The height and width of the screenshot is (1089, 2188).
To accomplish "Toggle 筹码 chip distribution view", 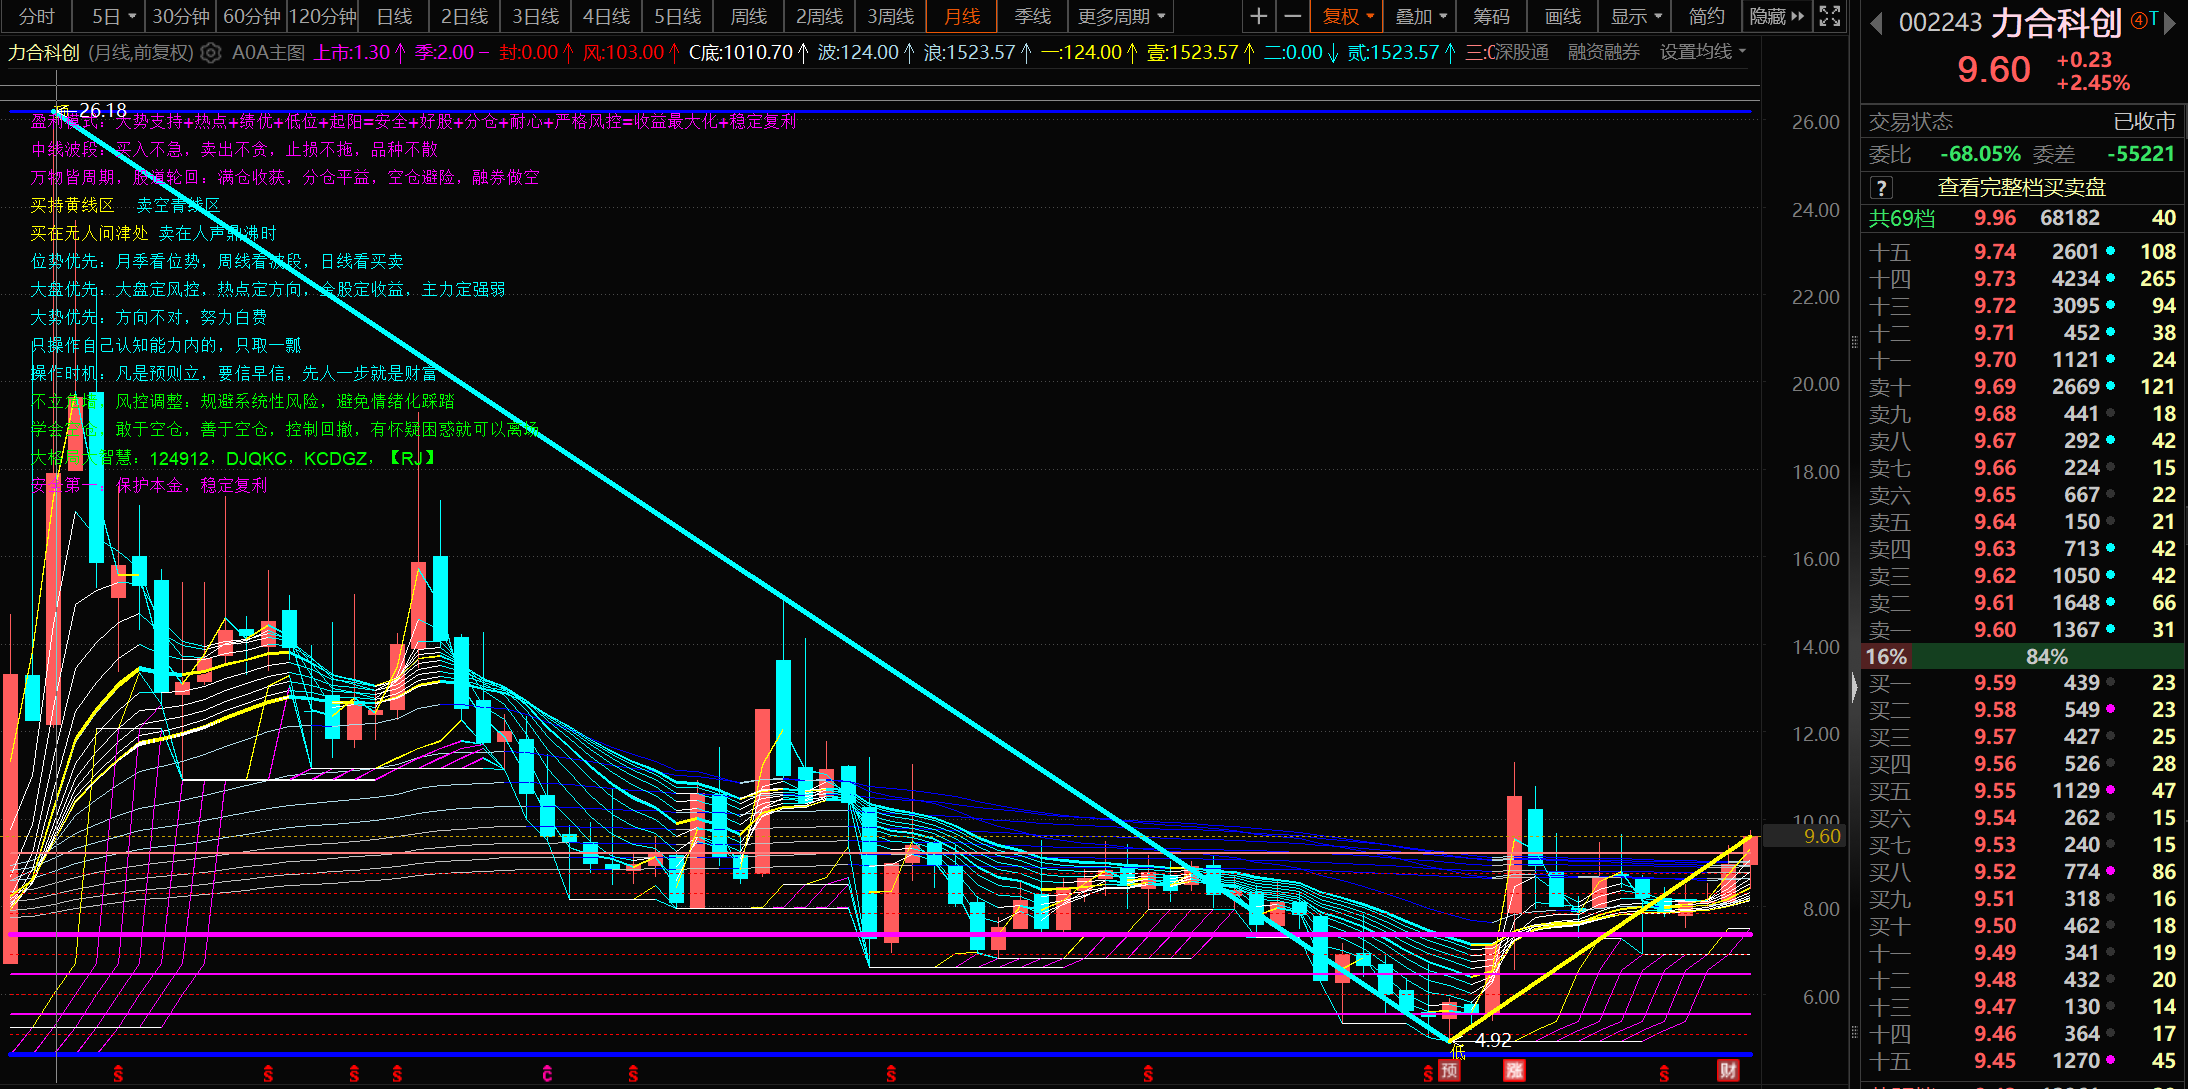I will pos(1491,16).
